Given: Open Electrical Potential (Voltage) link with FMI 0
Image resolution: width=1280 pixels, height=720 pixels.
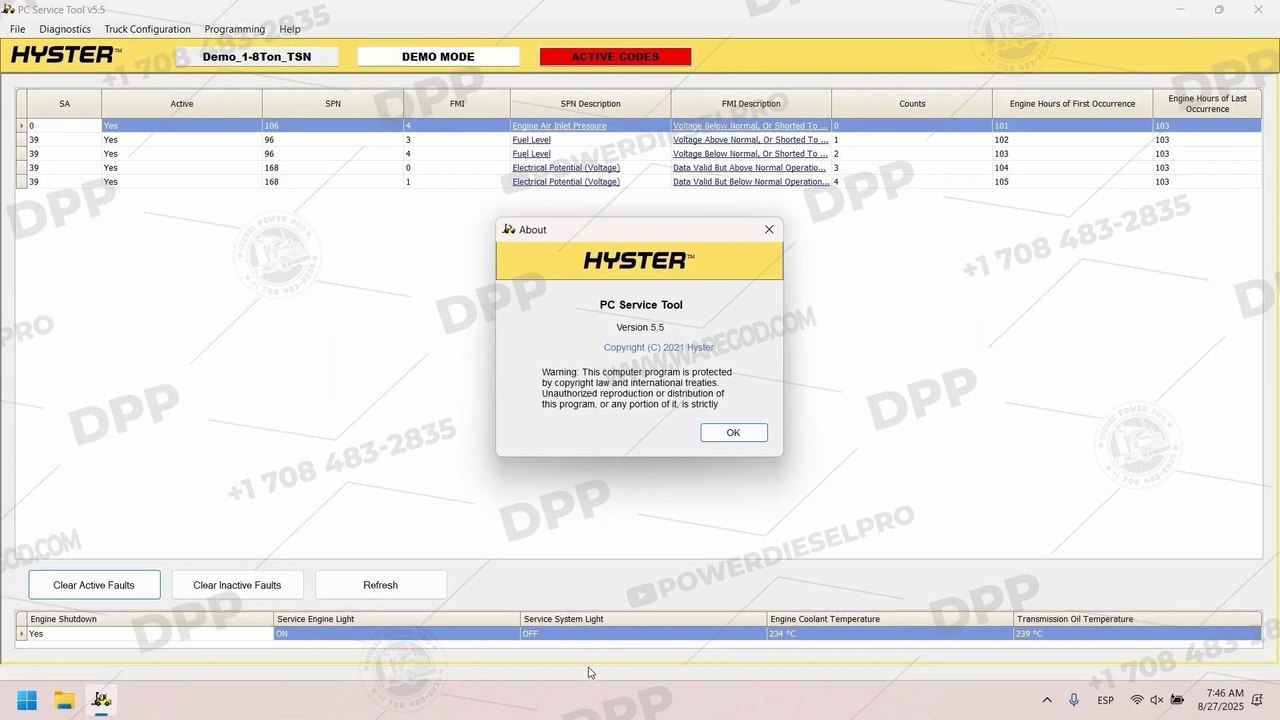Looking at the screenshot, I should (x=566, y=168).
